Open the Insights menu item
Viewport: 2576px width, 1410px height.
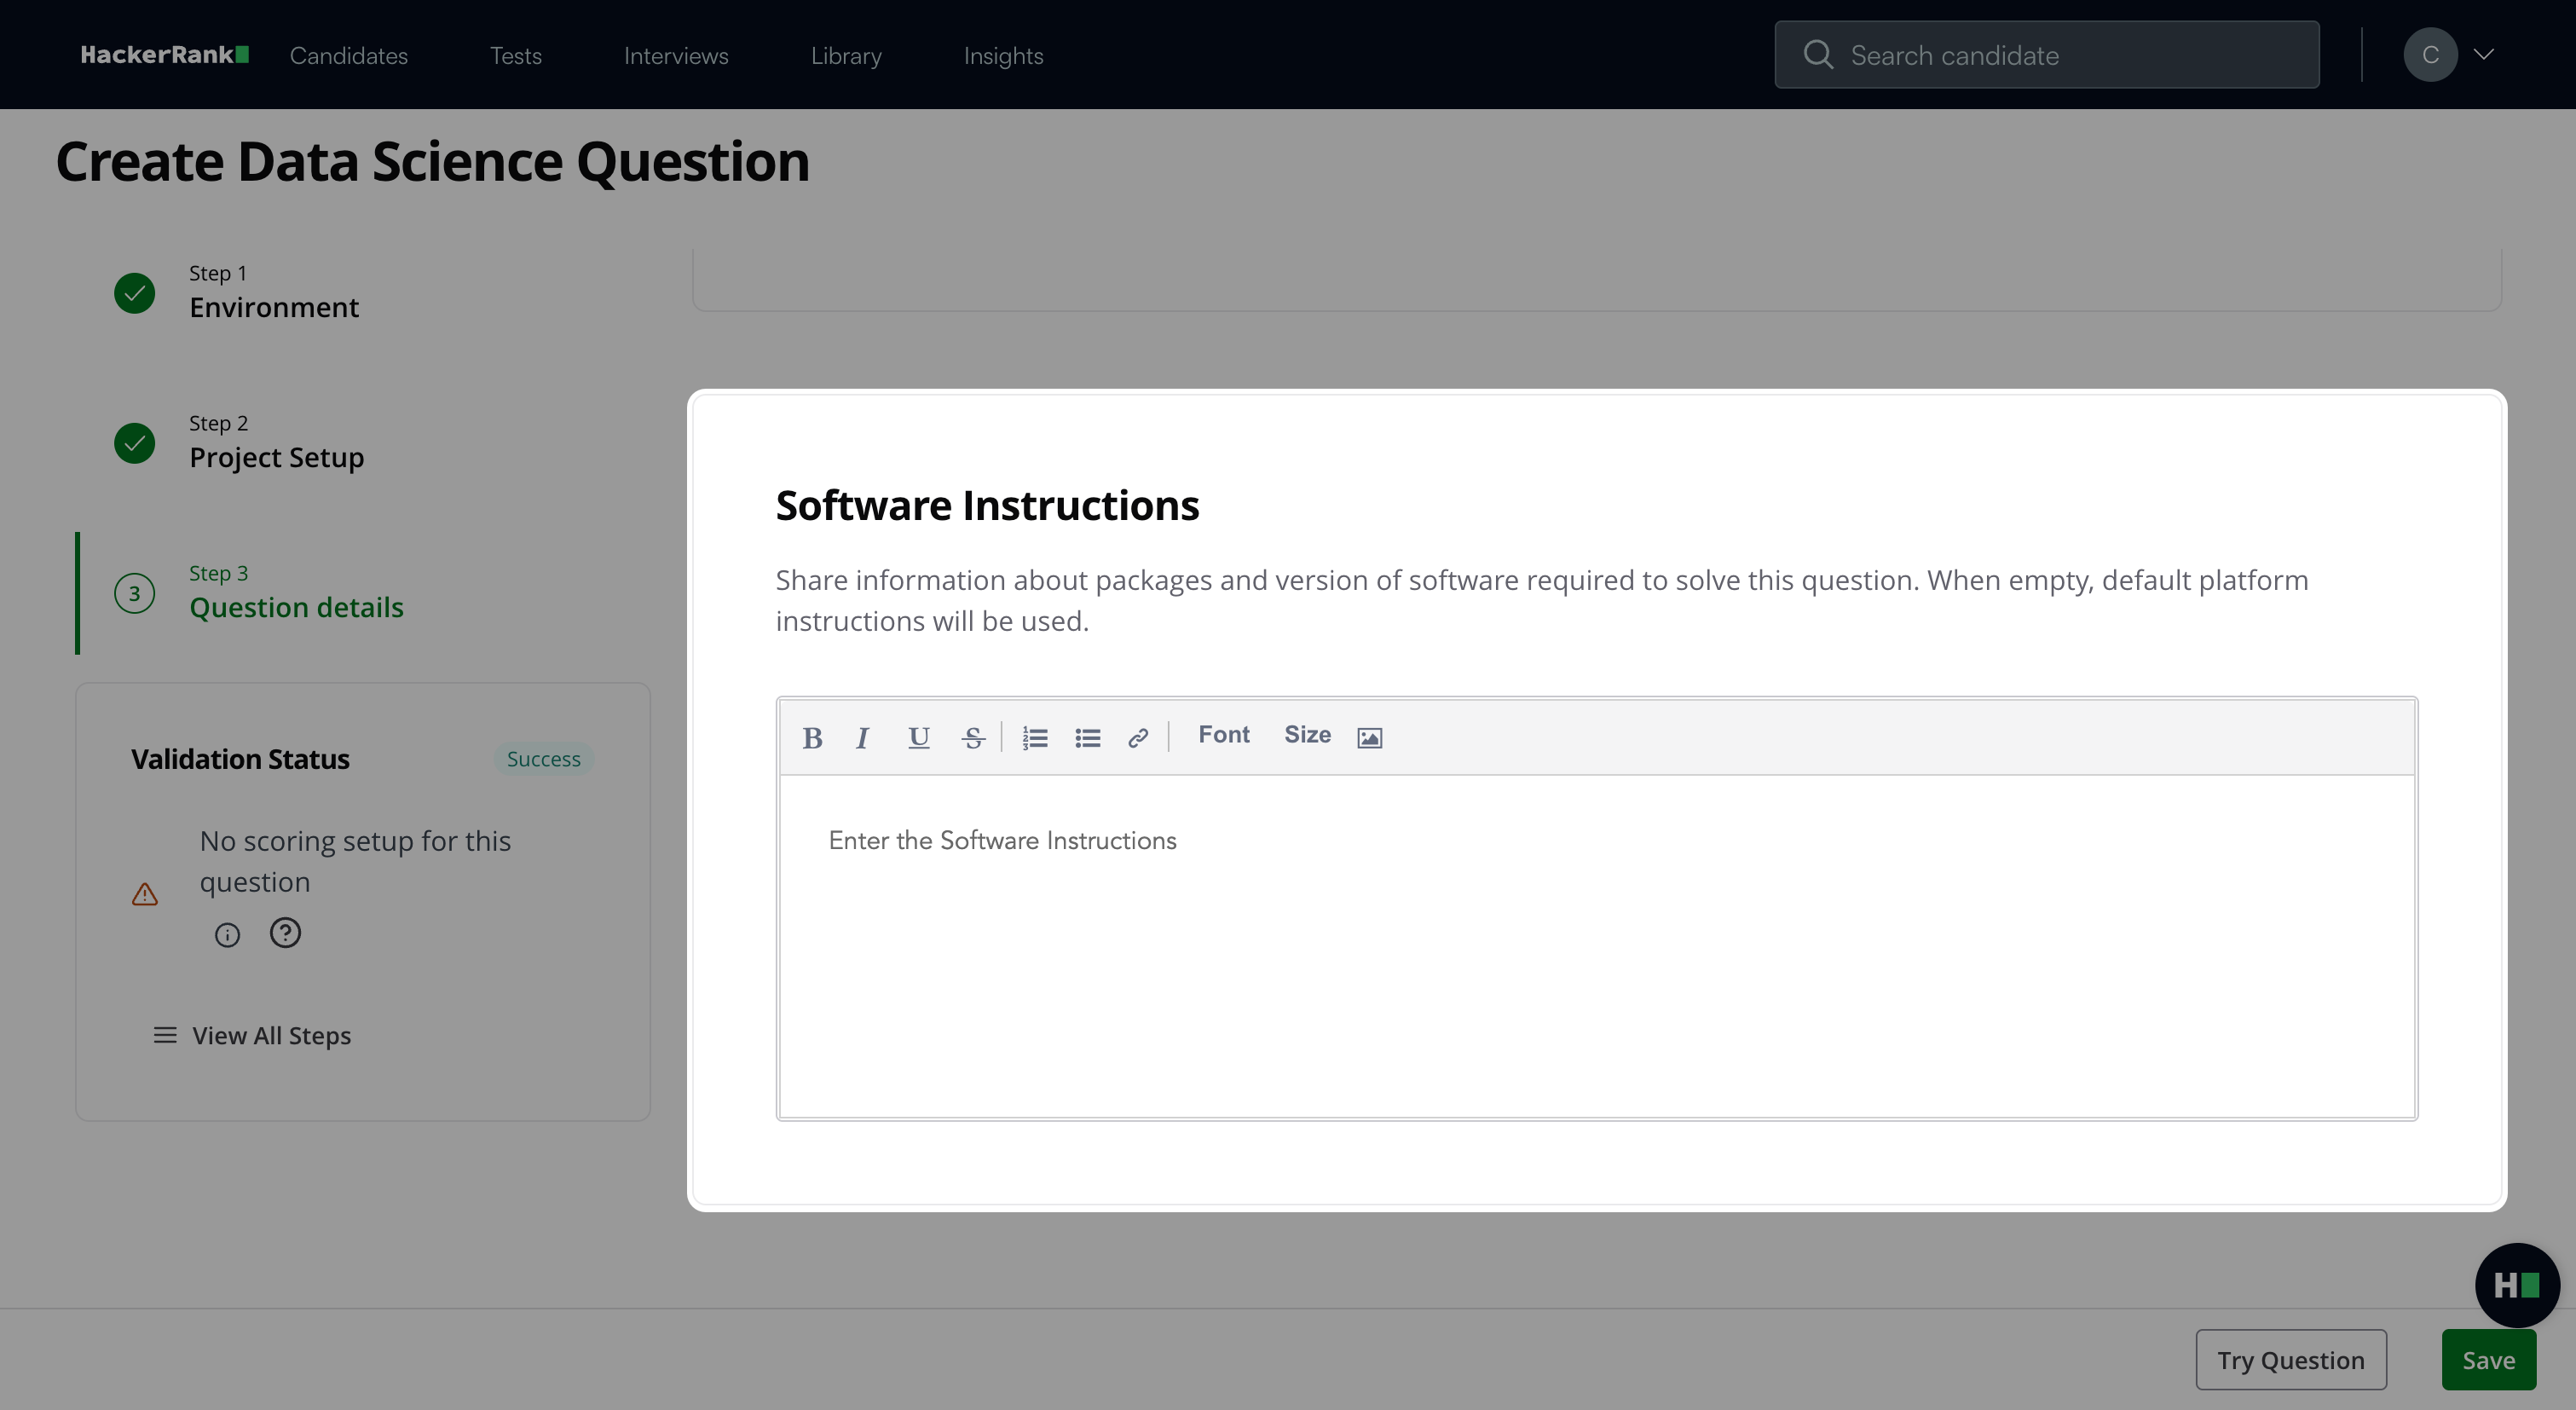point(1003,56)
